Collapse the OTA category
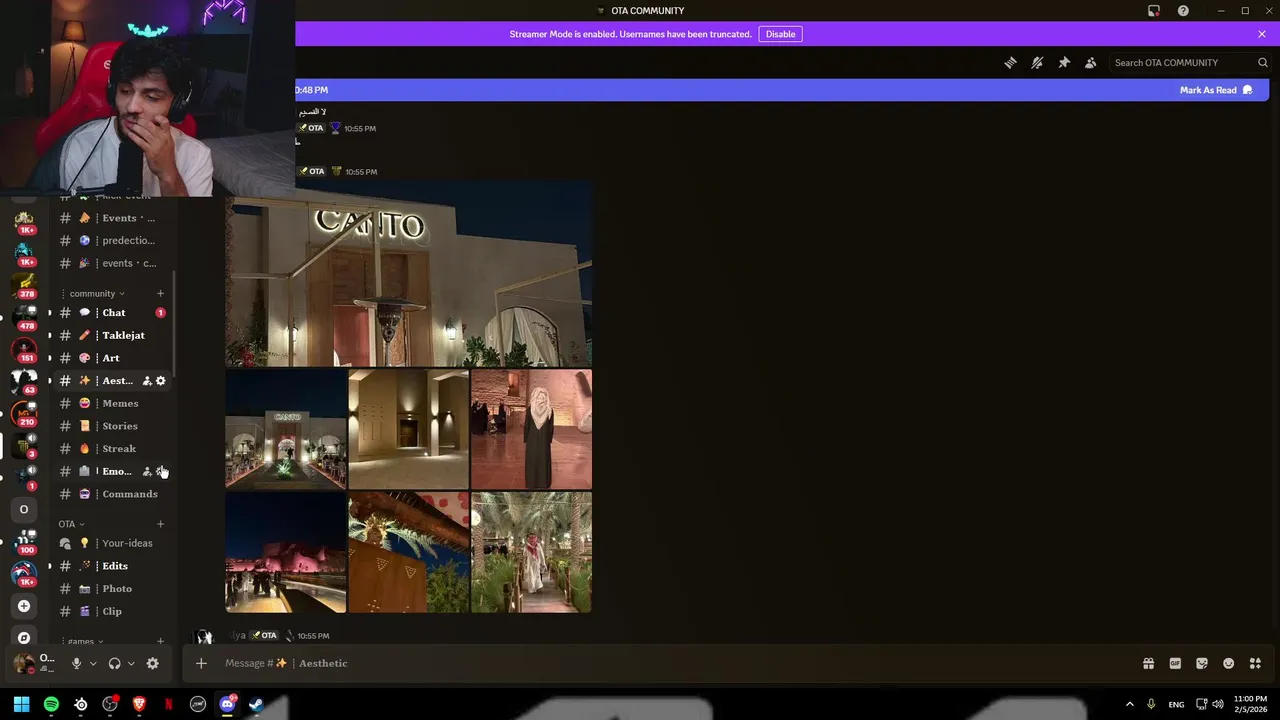 (71, 524)
